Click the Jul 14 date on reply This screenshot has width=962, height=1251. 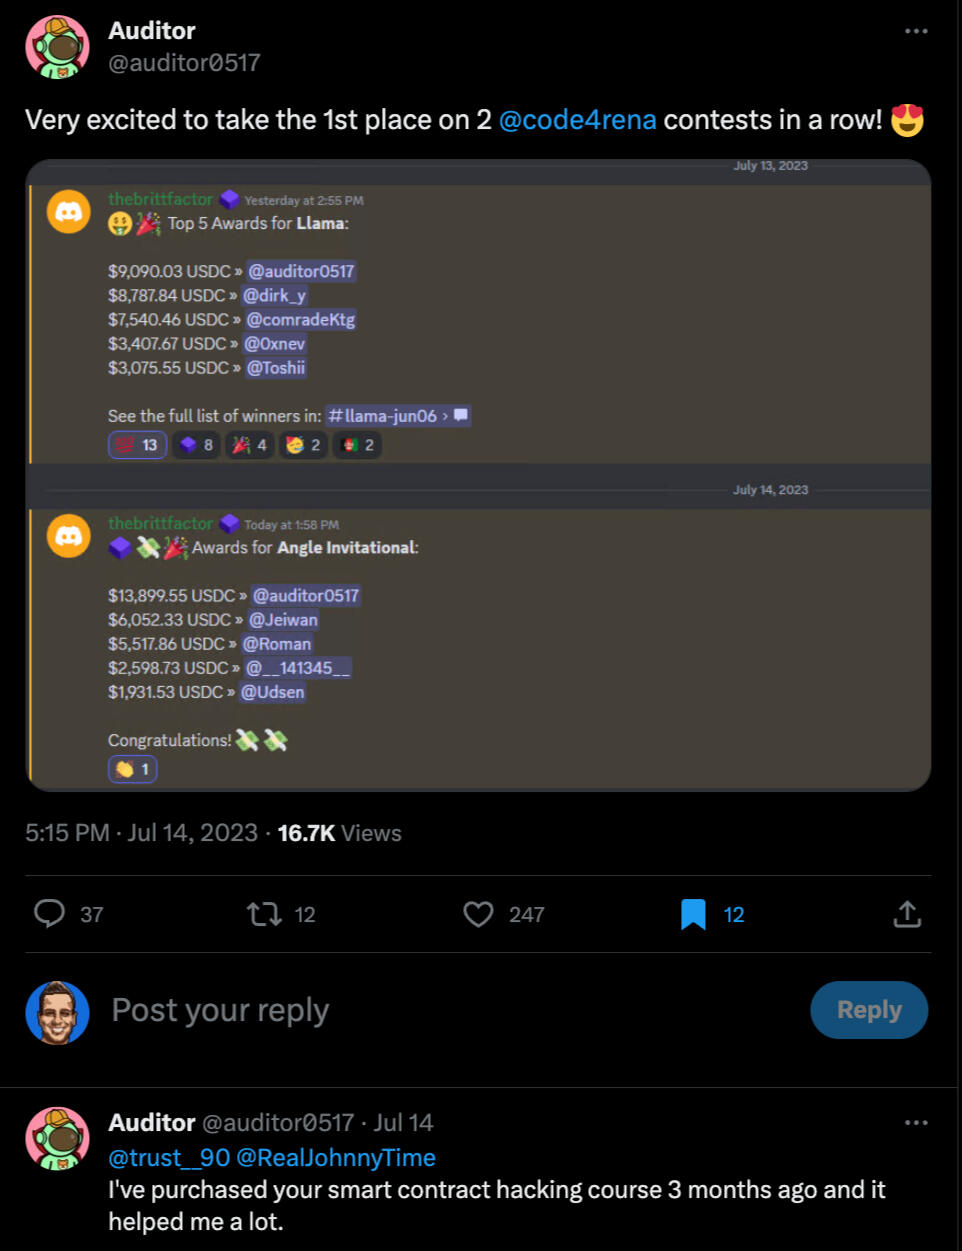coord(403,1123)
